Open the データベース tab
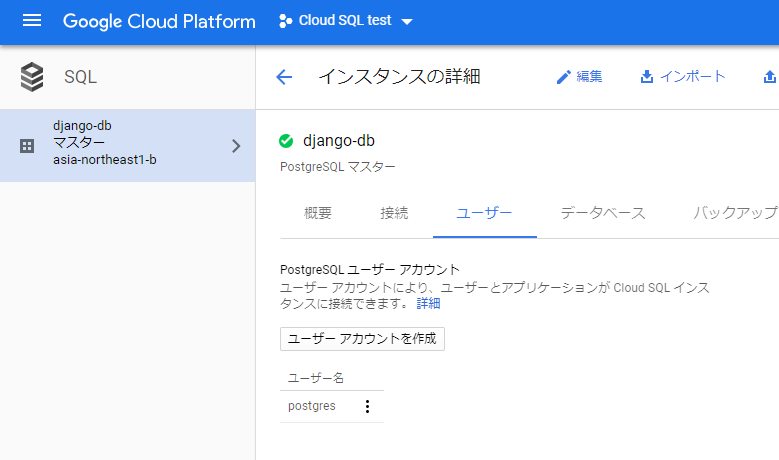This screenshot has height=460, width=779. (x=602, y=213)
